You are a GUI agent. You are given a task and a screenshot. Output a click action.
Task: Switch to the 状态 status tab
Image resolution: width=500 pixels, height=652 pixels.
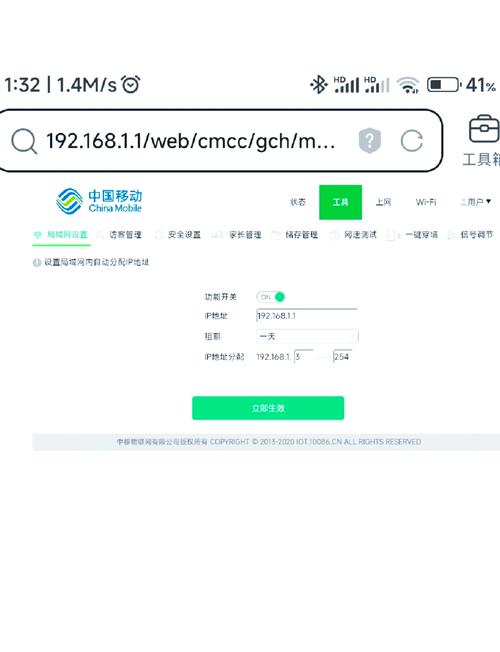pos(297,202)
